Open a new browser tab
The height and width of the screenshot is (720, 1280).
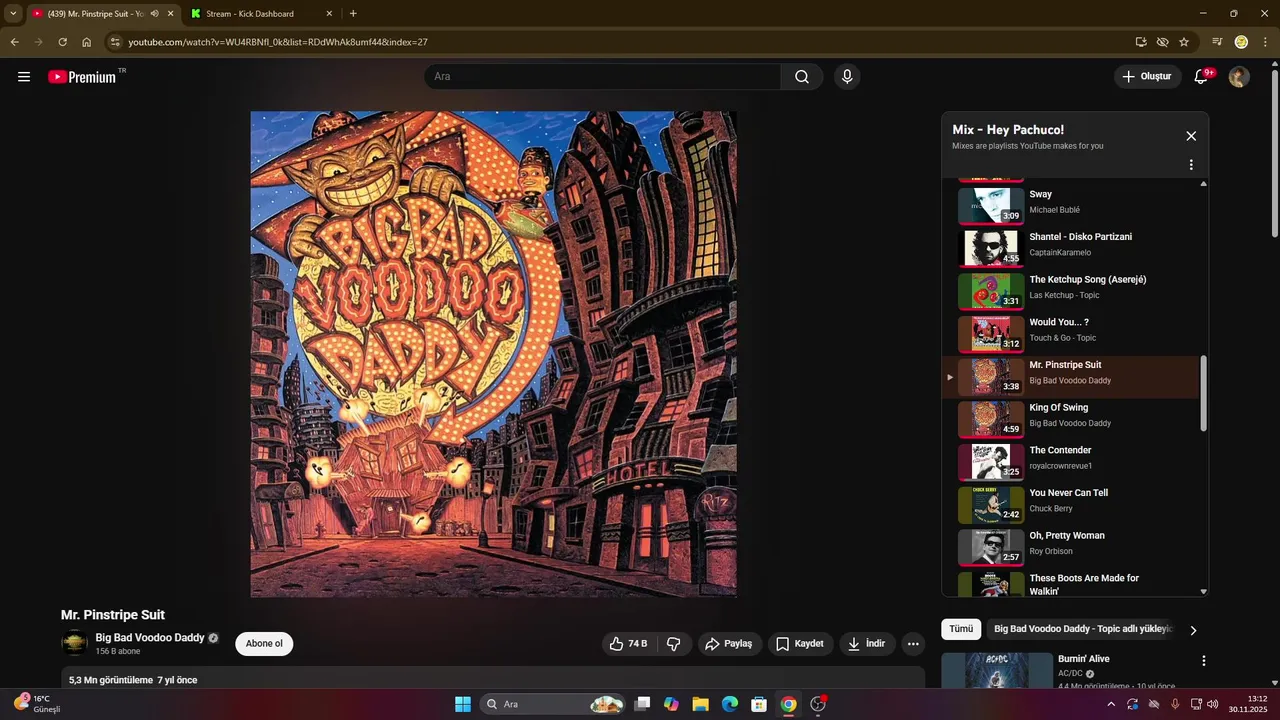click(x=353, y=14)
